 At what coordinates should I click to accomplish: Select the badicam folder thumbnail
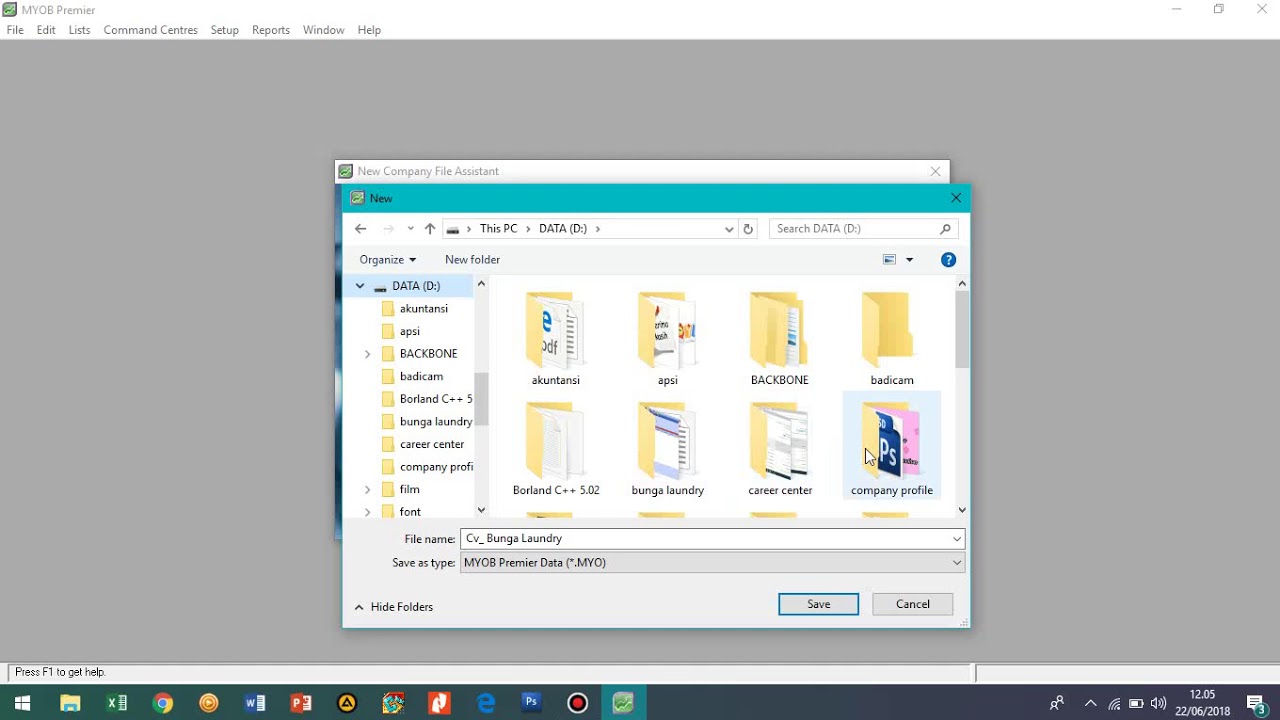(892, 338)
